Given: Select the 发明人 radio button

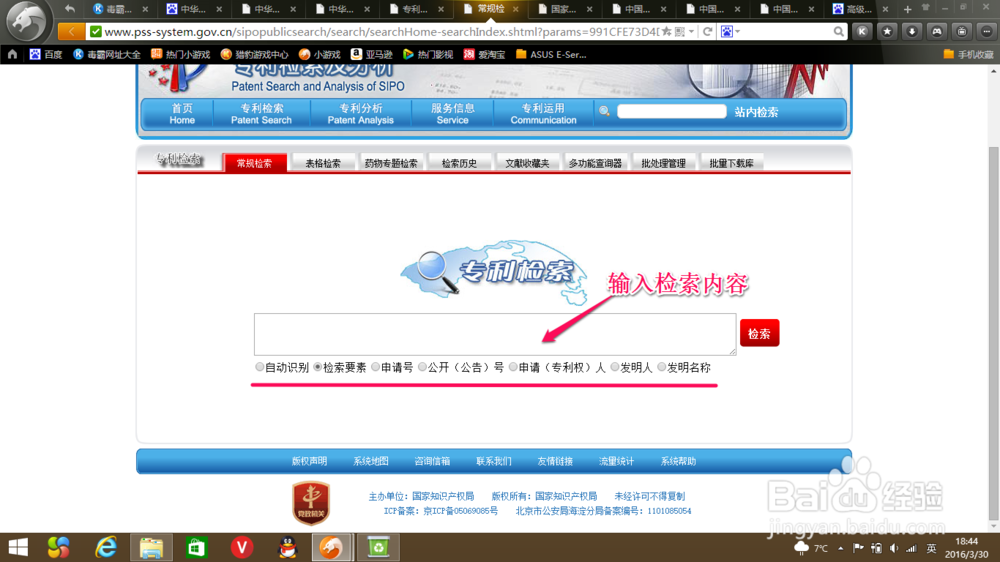Looking at the screenshot, I should pyautogui.click(x=615, y=367).
